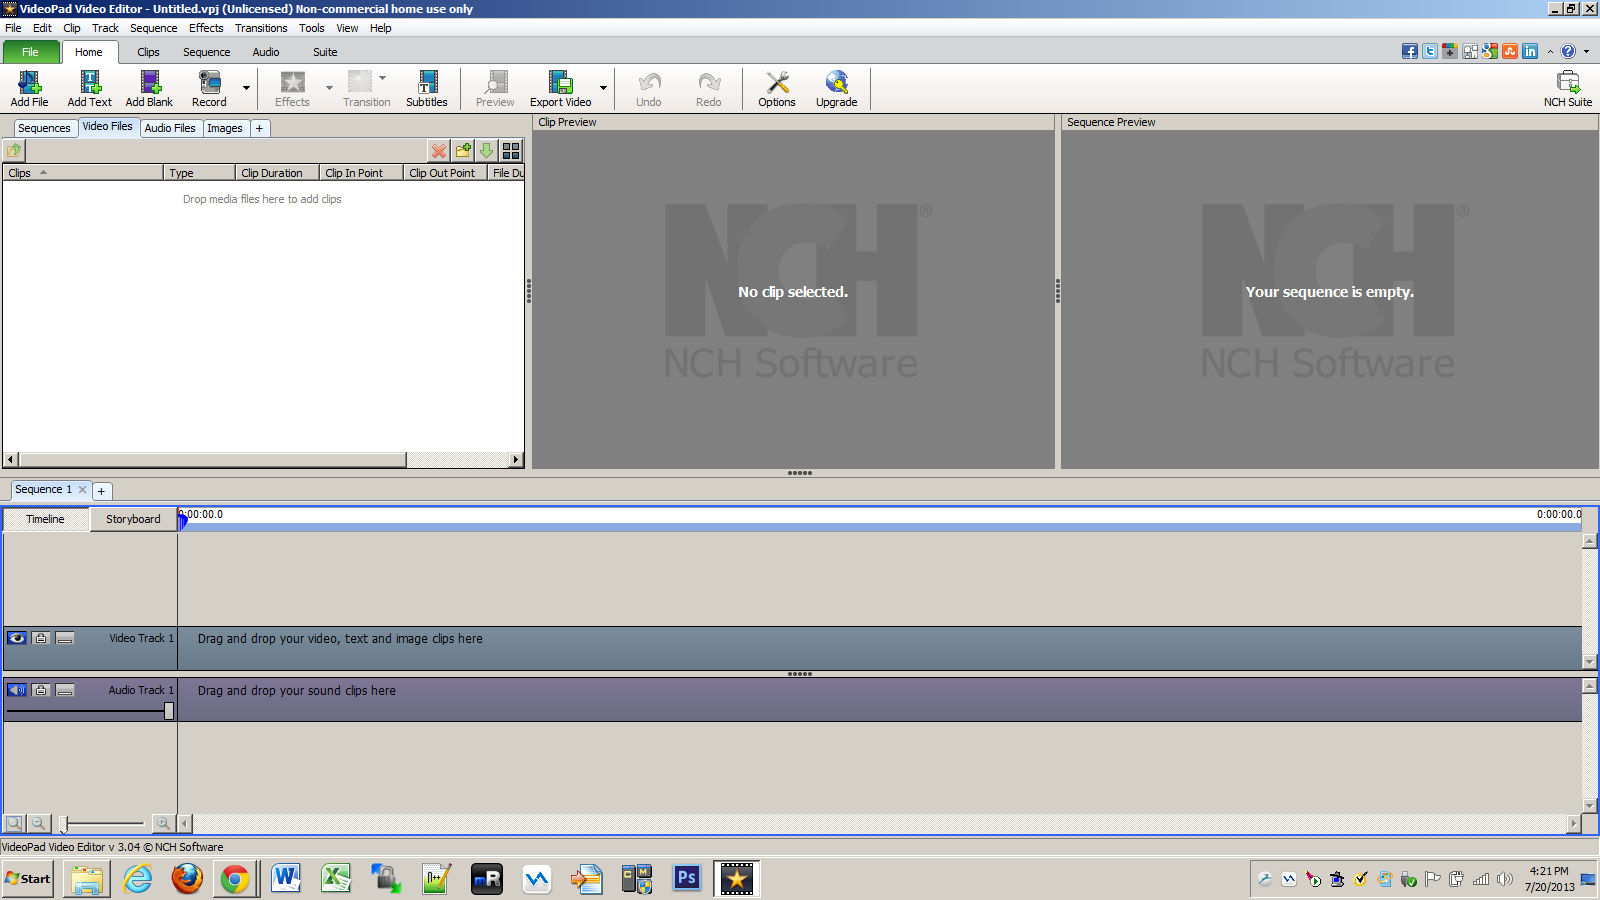Collapse Video Track 1 with minimize button

[x=65, y=638]
